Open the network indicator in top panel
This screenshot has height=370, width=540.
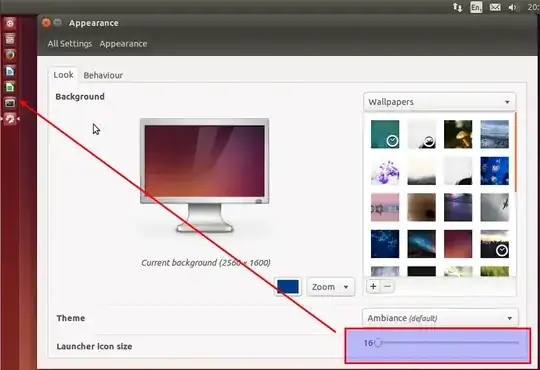click(457, 7)
